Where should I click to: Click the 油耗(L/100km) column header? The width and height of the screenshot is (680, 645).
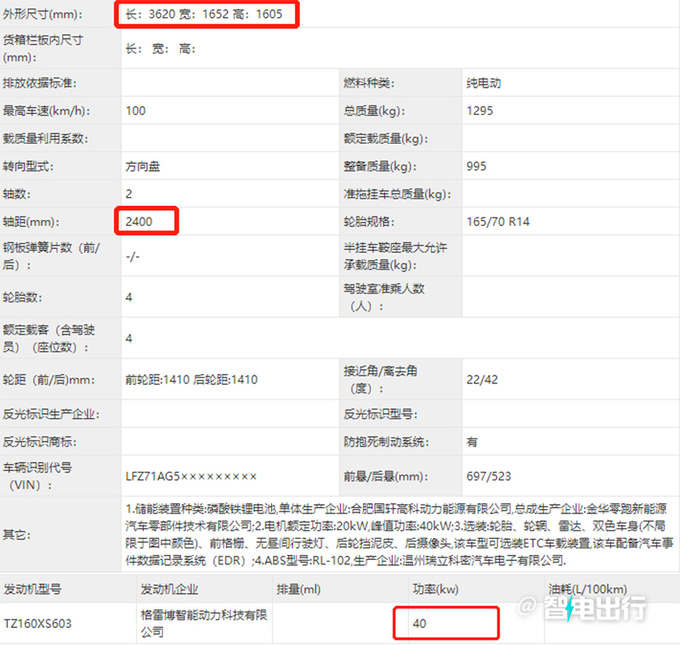(x=588, y=589)
